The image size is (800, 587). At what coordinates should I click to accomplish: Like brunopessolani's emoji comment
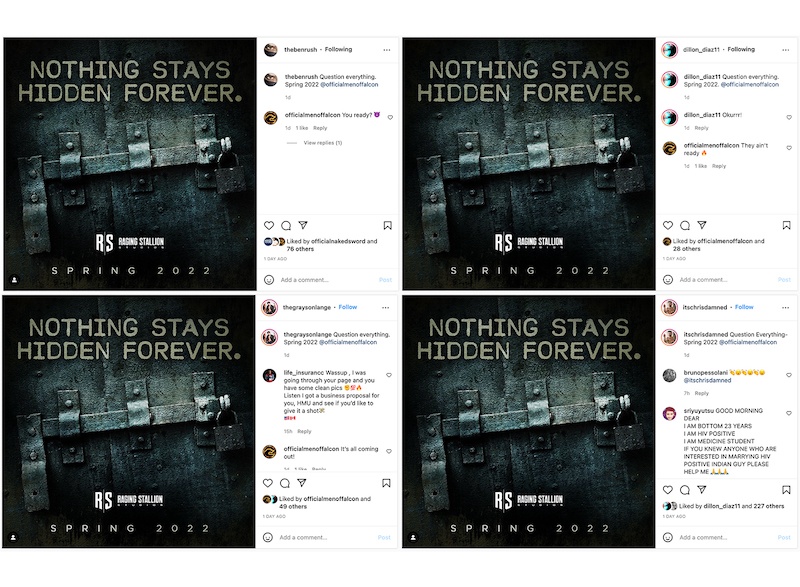(789, 375)
